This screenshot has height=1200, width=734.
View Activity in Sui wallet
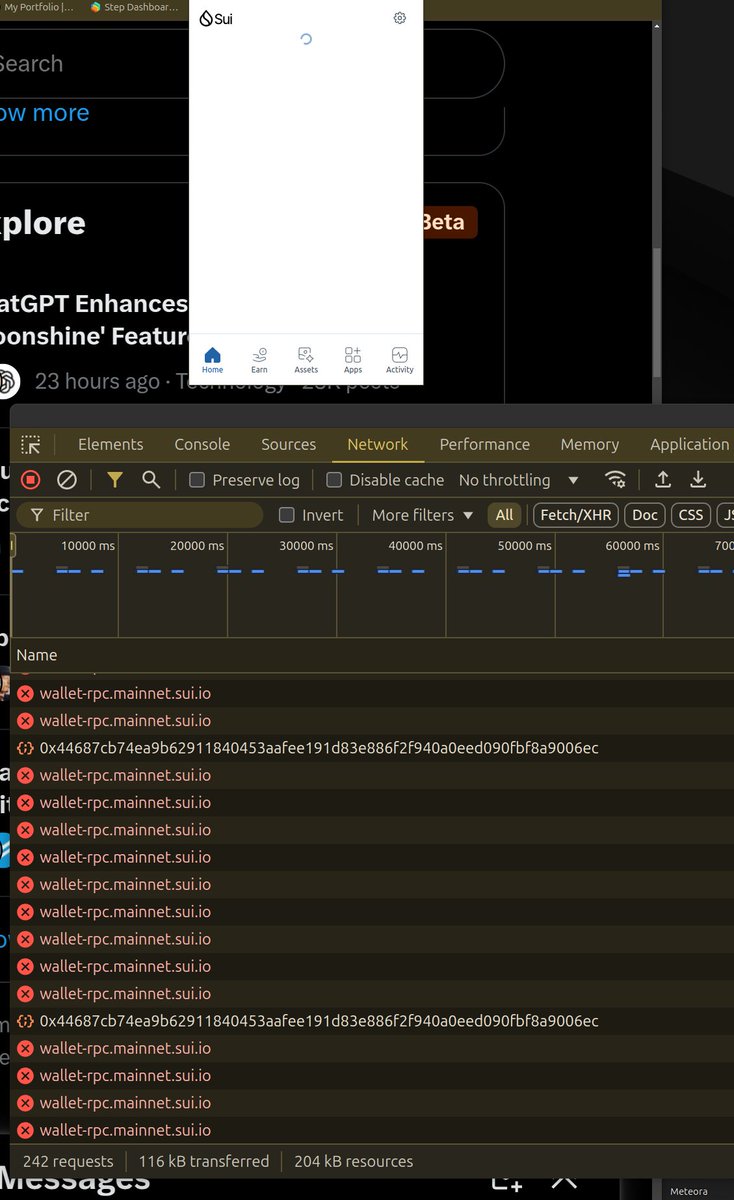(x=400, y=360)
